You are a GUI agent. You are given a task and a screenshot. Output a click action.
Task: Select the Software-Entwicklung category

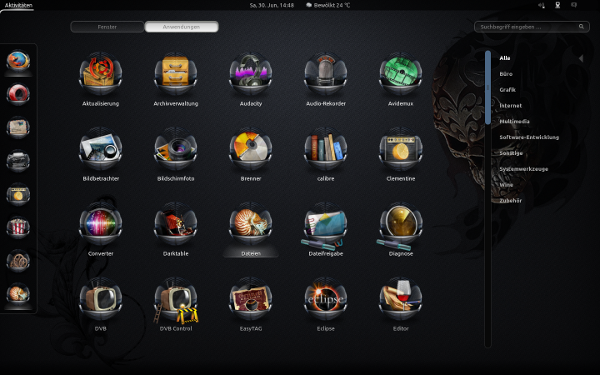[x=529, y=137]
